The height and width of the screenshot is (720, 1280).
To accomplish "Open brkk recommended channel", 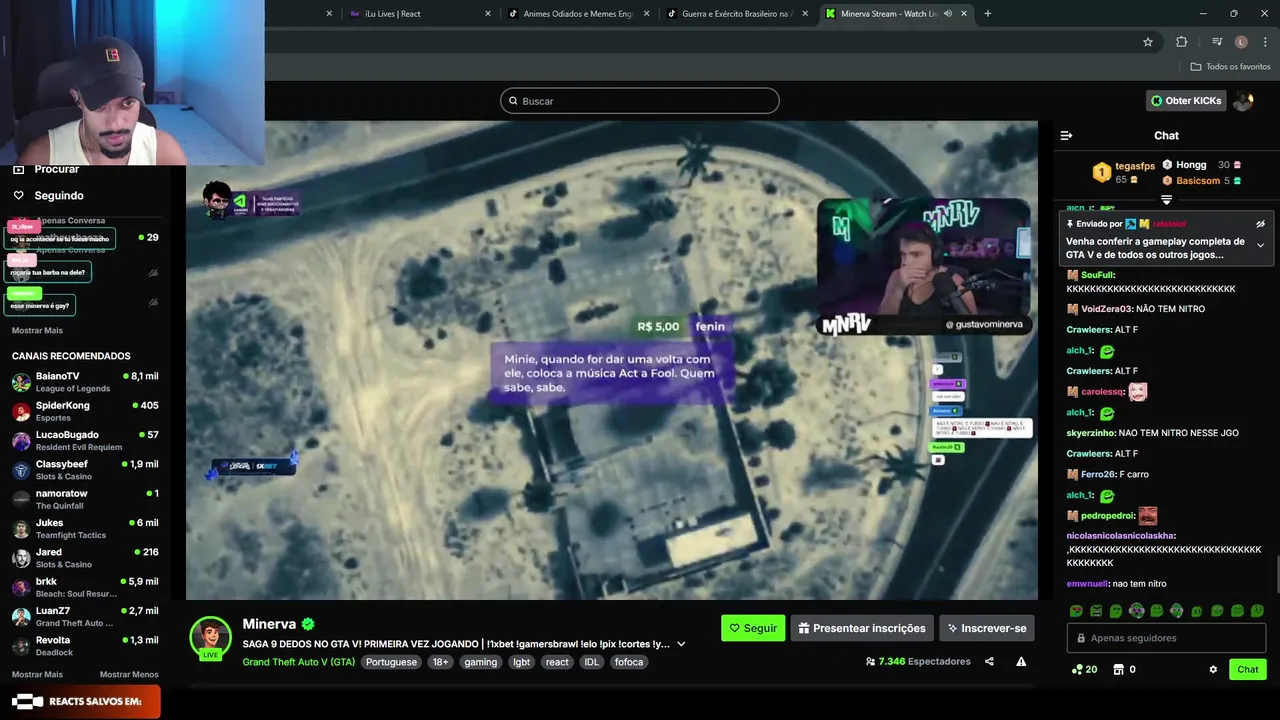I will (85, 587).
